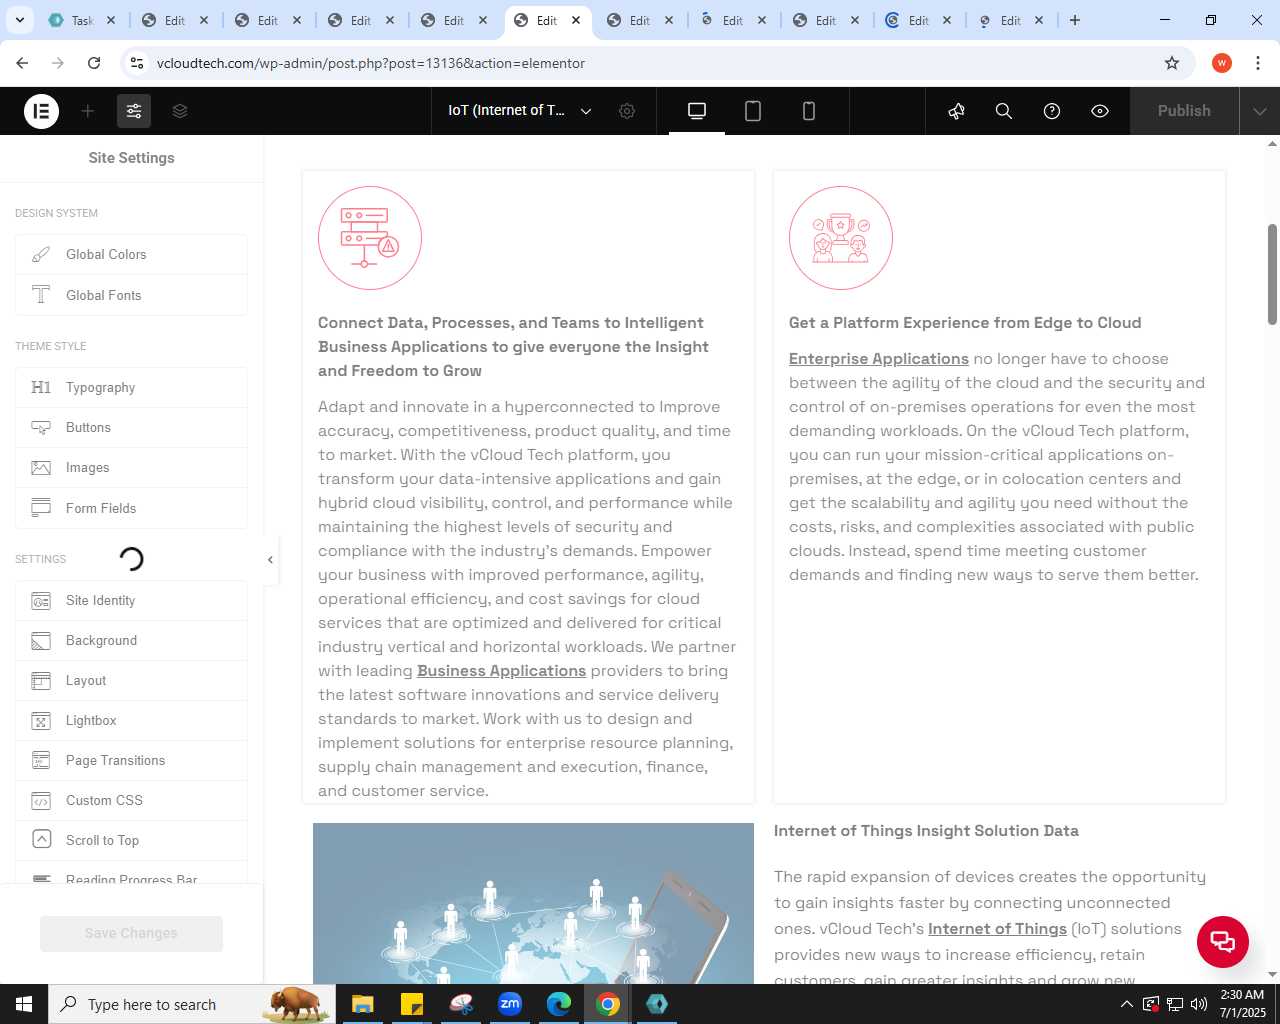This screenshot has height=1024, width=1280.
Task: Open Global Fonts settings
Action: 131,295
